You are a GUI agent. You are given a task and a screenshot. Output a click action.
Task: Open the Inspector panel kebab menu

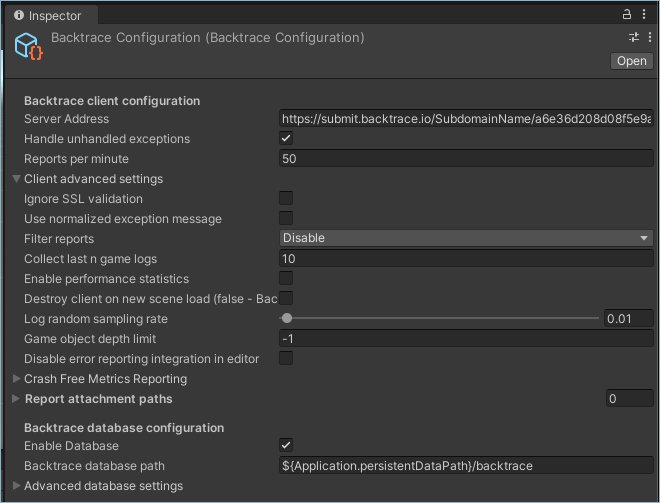pyautogui.click(x=646, y=14)
